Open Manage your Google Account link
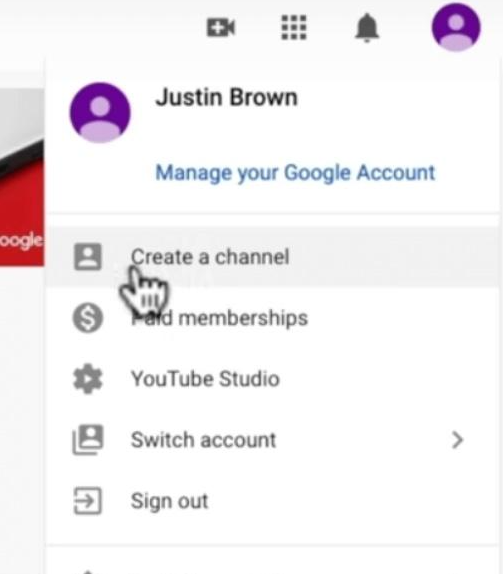The height and width of the screenshot is (574, 503). [x=295, y=173]
